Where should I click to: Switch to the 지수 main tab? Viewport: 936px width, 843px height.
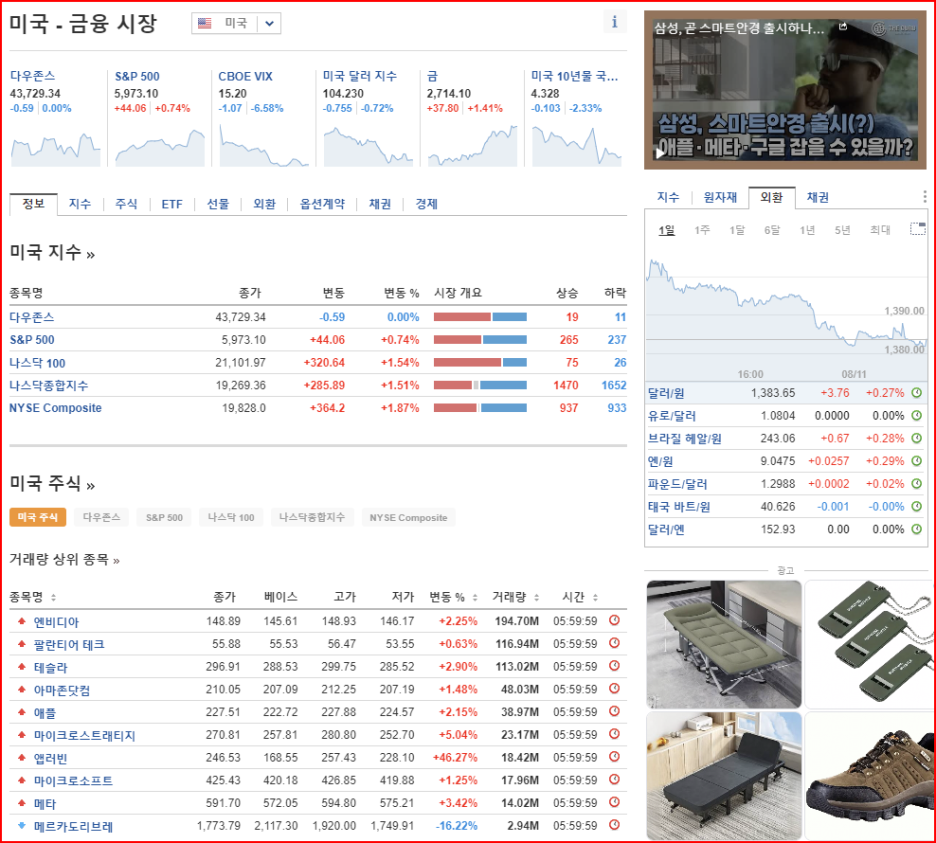pyautogui.click(x=80, y=204)
